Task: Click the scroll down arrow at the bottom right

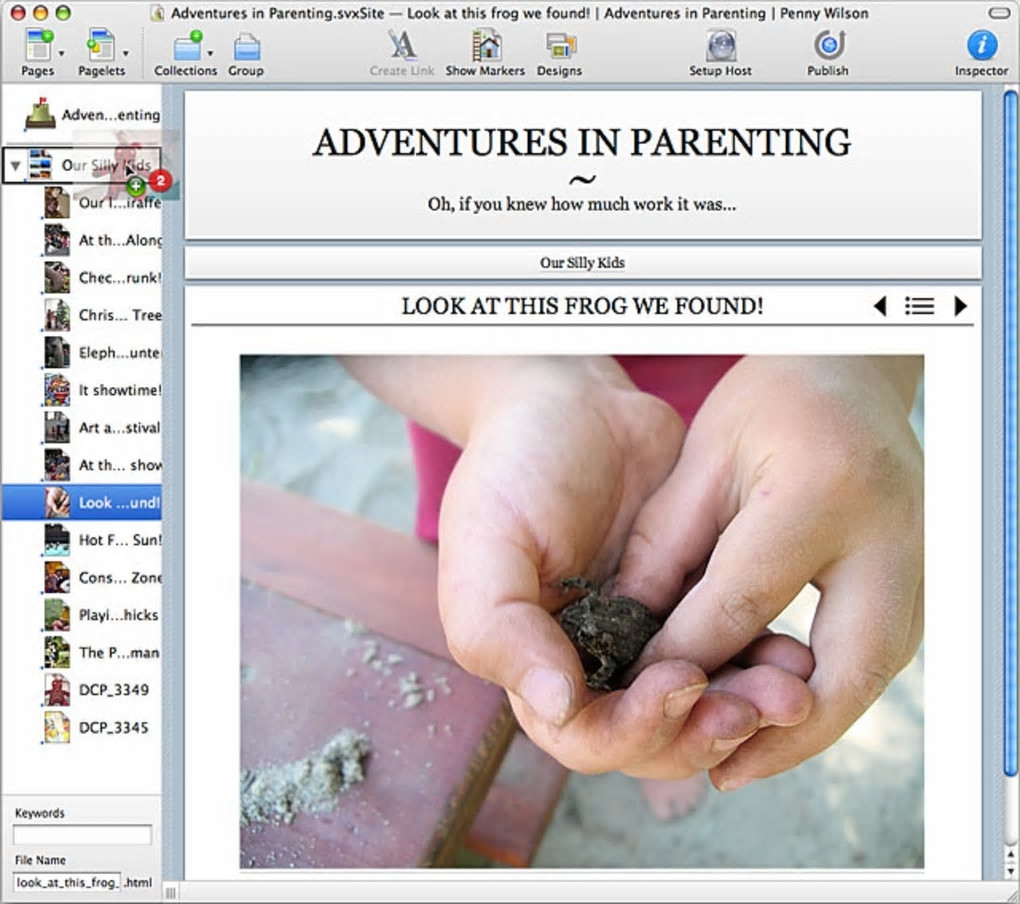Action: pyautogui.click(x=1010, y=871)
